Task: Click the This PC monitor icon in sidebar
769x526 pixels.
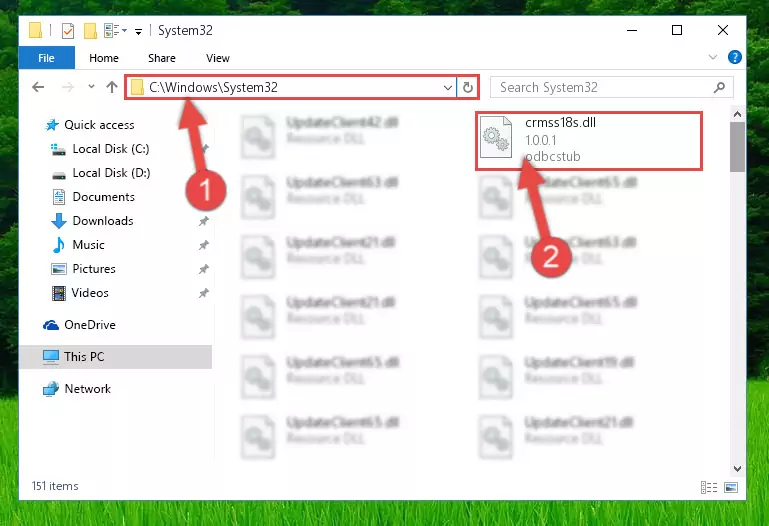Action: click(x=51, y=357)
